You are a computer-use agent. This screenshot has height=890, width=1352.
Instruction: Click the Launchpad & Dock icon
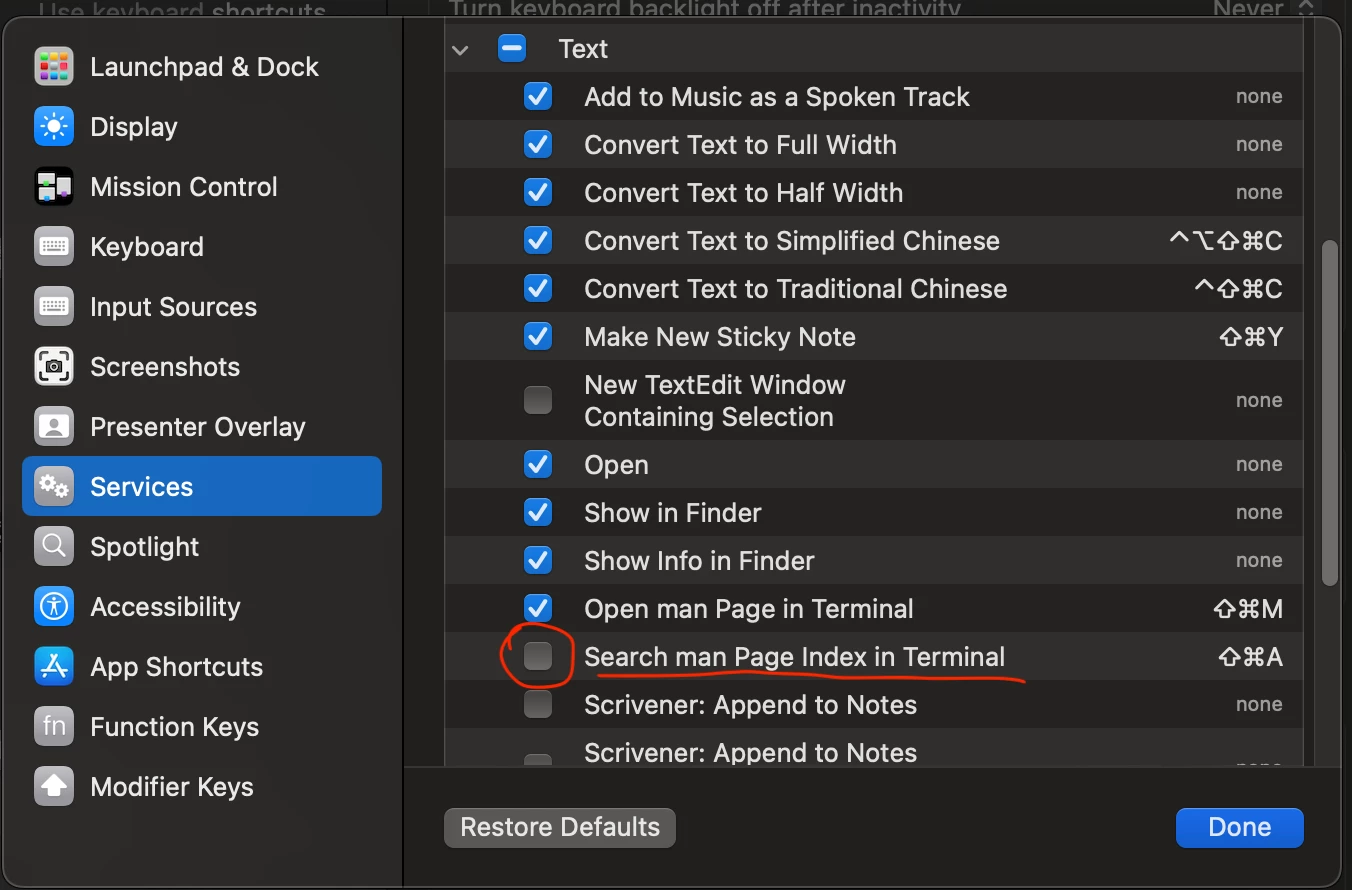pos(54,67)
